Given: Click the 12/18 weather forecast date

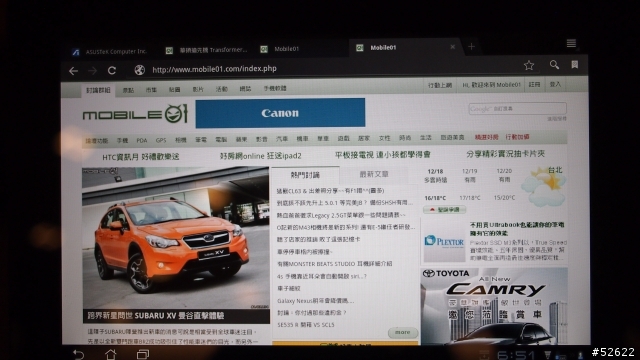Looking at the screenshot, I should click(x=435, y=171).
